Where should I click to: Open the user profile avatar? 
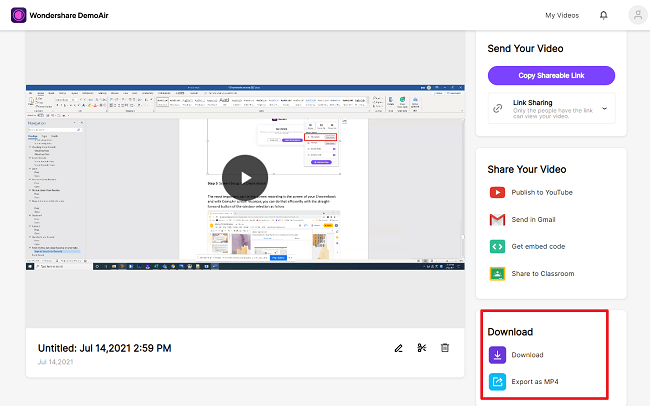pos(638,15)
